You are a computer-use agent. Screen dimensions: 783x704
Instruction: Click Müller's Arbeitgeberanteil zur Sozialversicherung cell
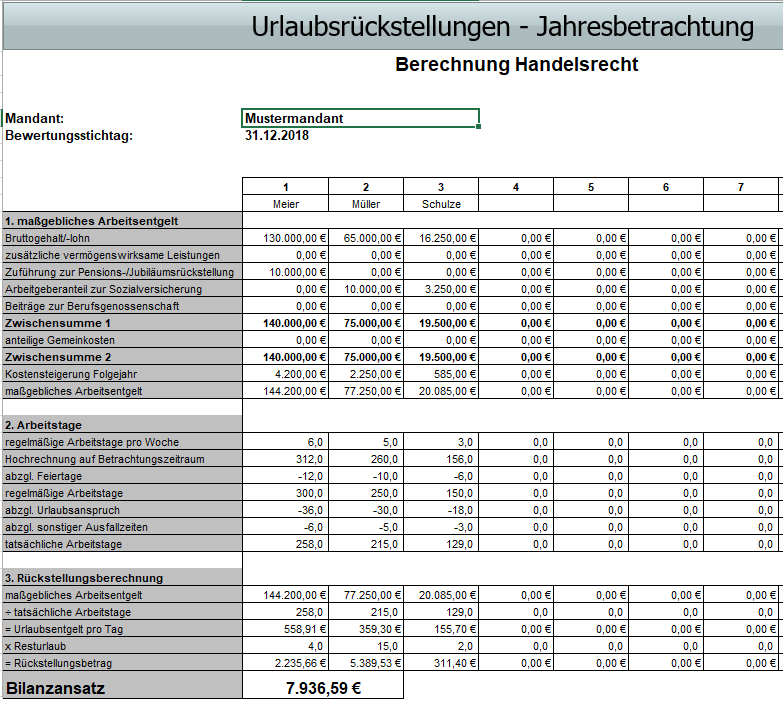coord(365,289)
